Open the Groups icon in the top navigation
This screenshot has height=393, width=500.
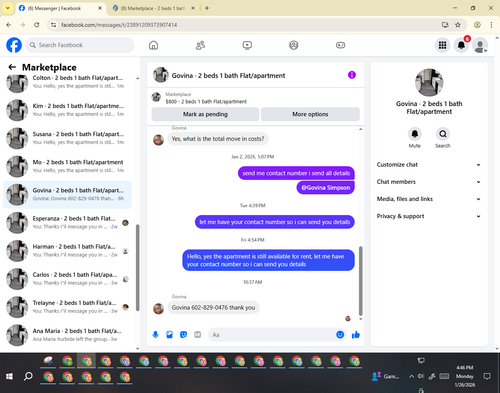(x=294, y=45)
